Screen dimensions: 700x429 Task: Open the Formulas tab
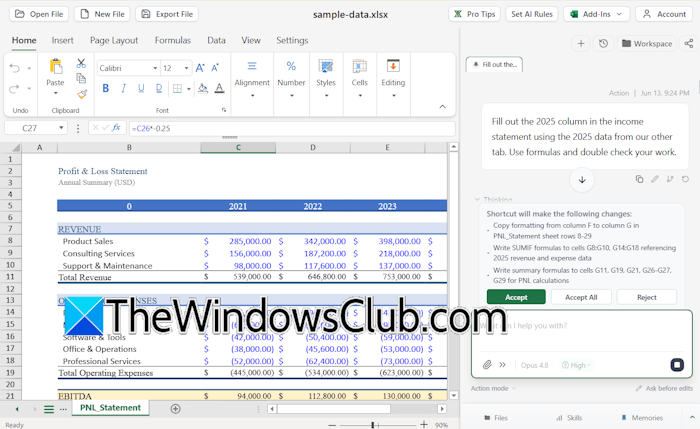[x=173, y=40]
